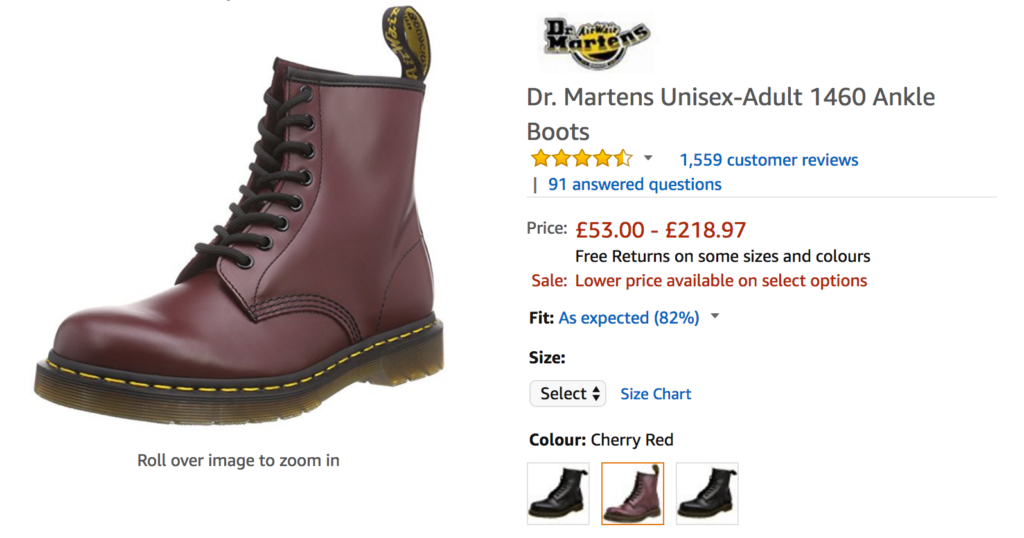1024x538 pixels.
Task: Click the £53.00 - £218.97 price range
Action: [660, 230]
